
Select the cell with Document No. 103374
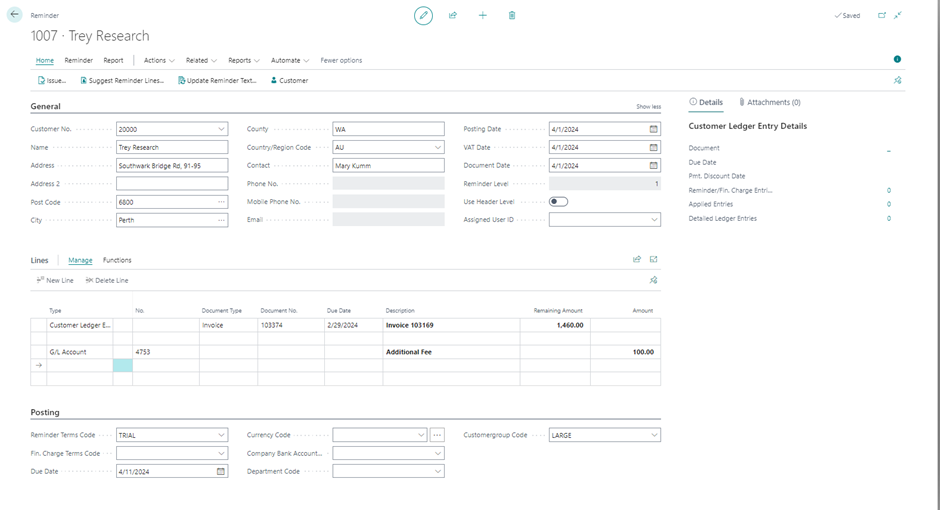point(291,325)
